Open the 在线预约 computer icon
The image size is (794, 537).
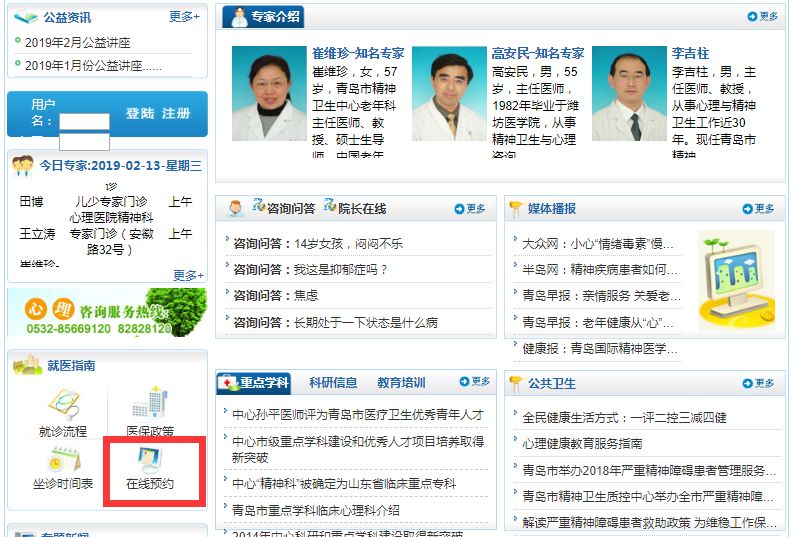point(150,460)
